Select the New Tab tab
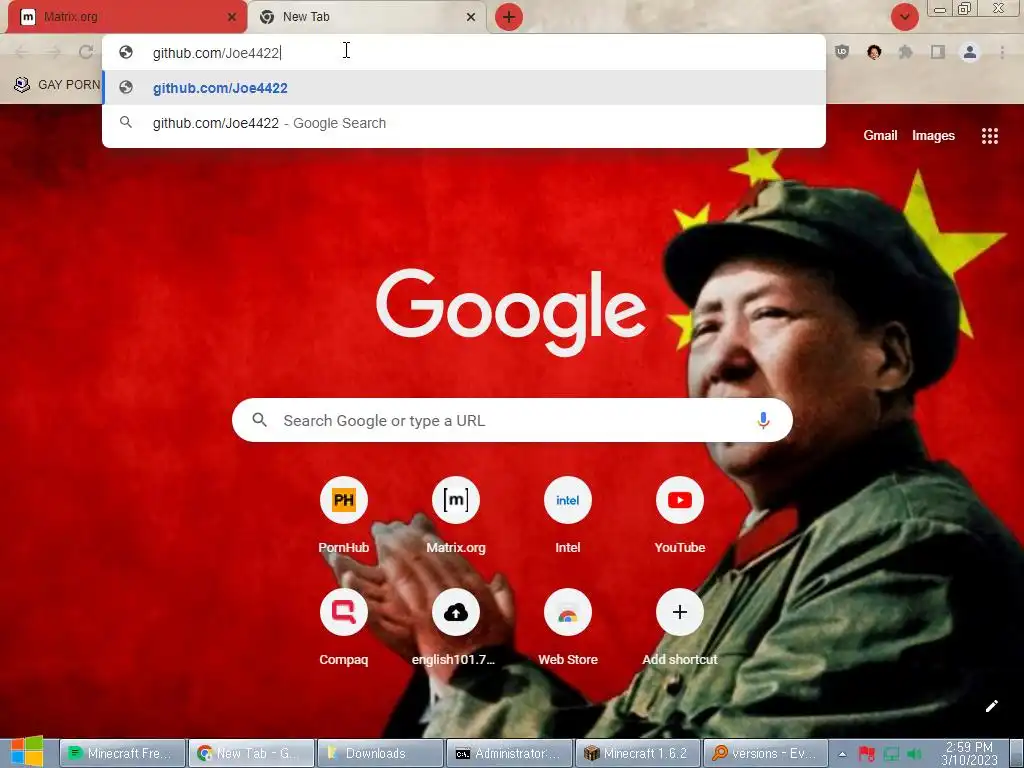The height and width of the screenshot is (768, 1024). tap(367, 17)
